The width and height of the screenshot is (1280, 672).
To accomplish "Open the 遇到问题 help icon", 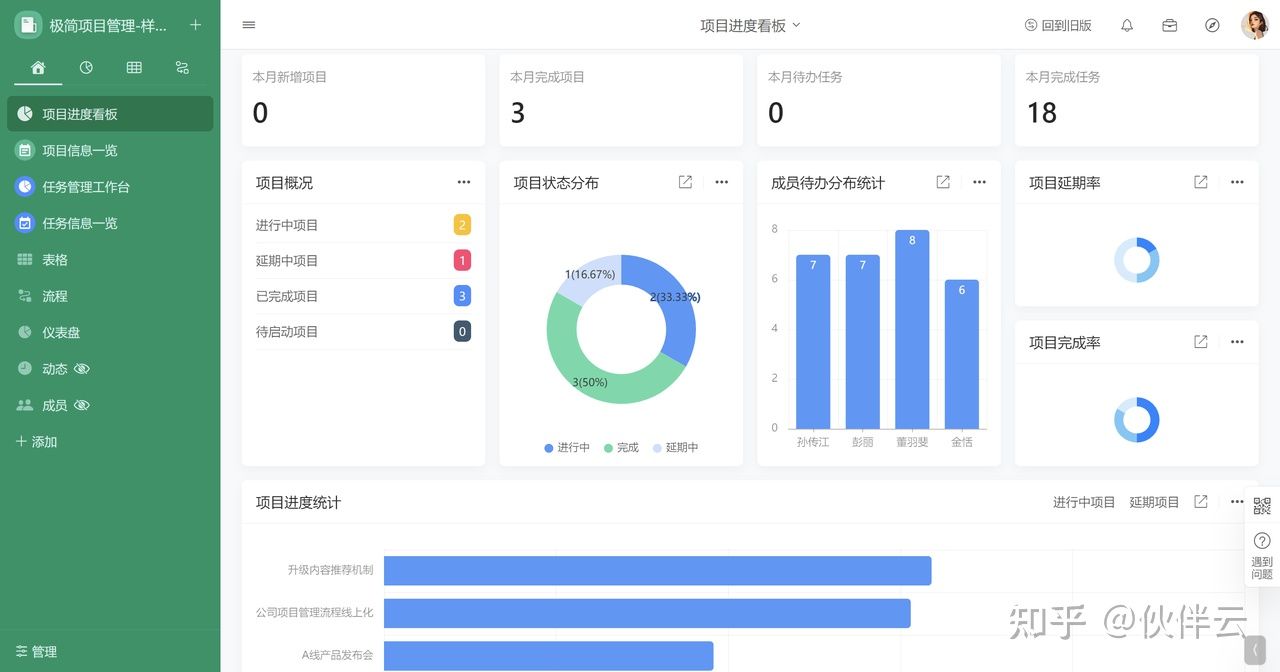I will 1261,553.
